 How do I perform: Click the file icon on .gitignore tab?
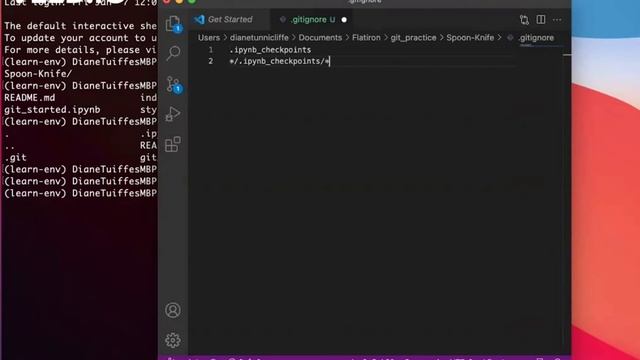click(282, 19)
